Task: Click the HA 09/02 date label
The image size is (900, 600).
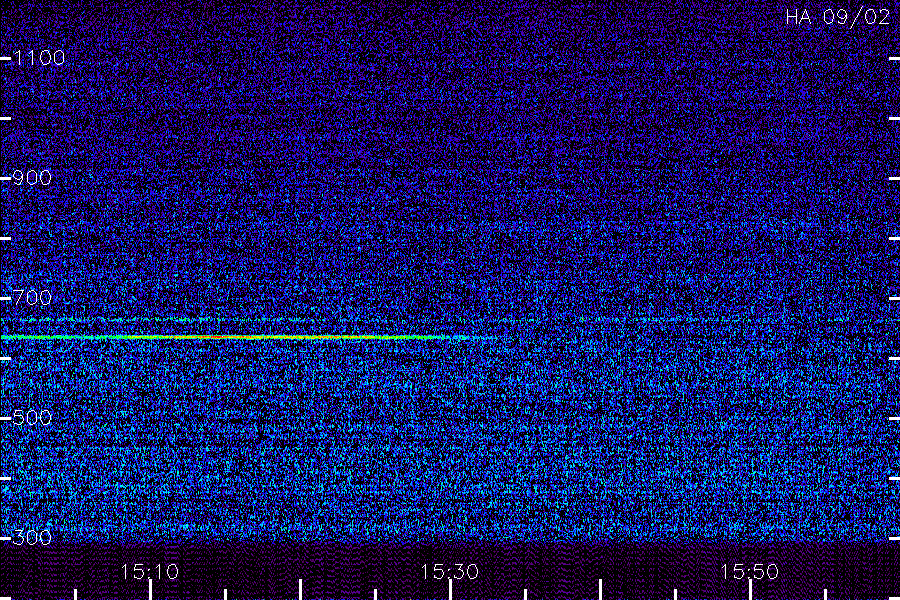Action: point(837,17)
